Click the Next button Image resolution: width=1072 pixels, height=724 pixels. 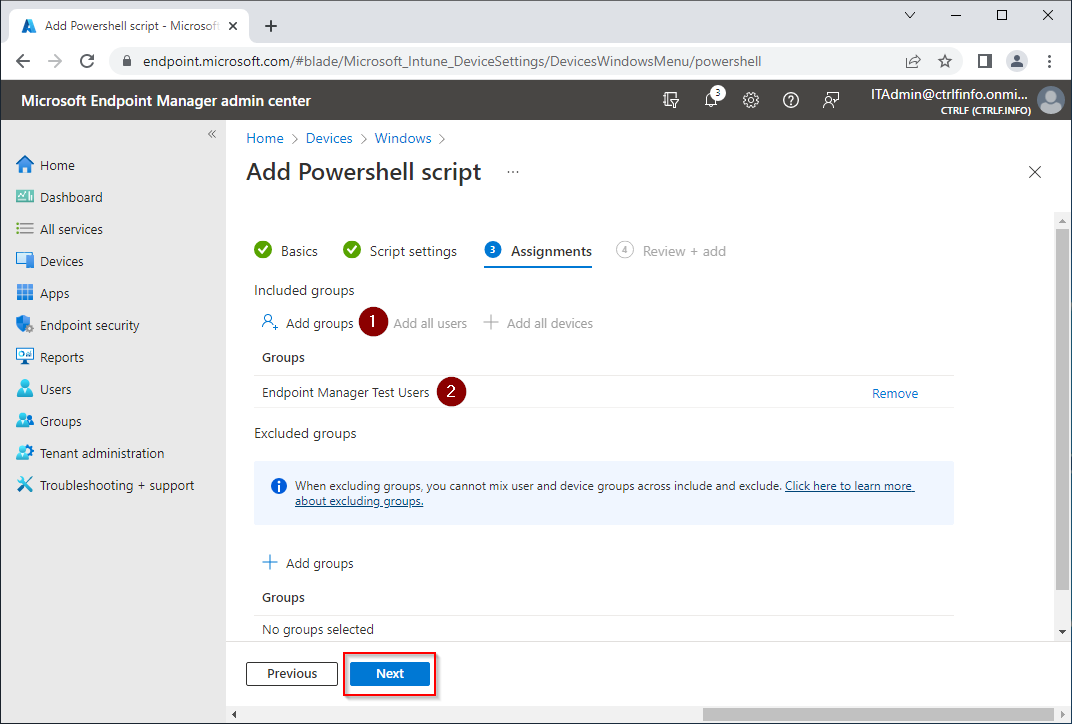[390, 674]
